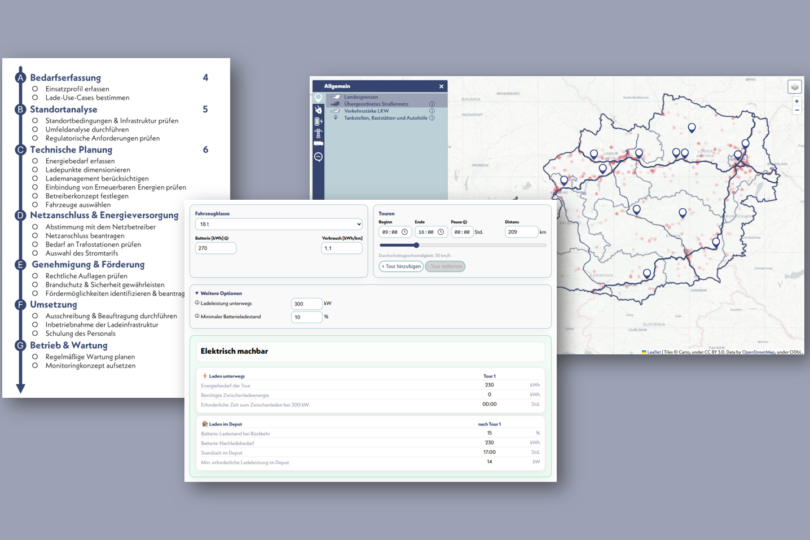The image size is (810, 540).
Task: Click info icon next to Verkehrsstärke LKW
Action: click(432, 110)
